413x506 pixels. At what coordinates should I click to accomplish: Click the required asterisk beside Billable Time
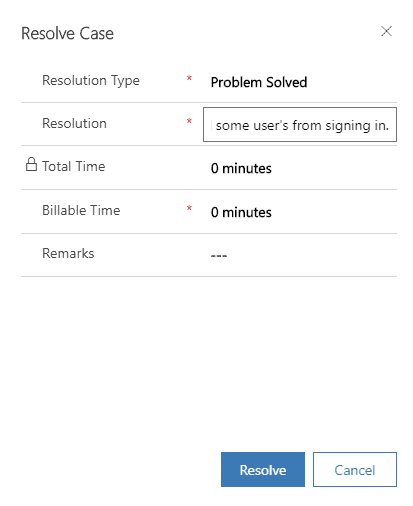pyautogui.click(x=189, y=208)
